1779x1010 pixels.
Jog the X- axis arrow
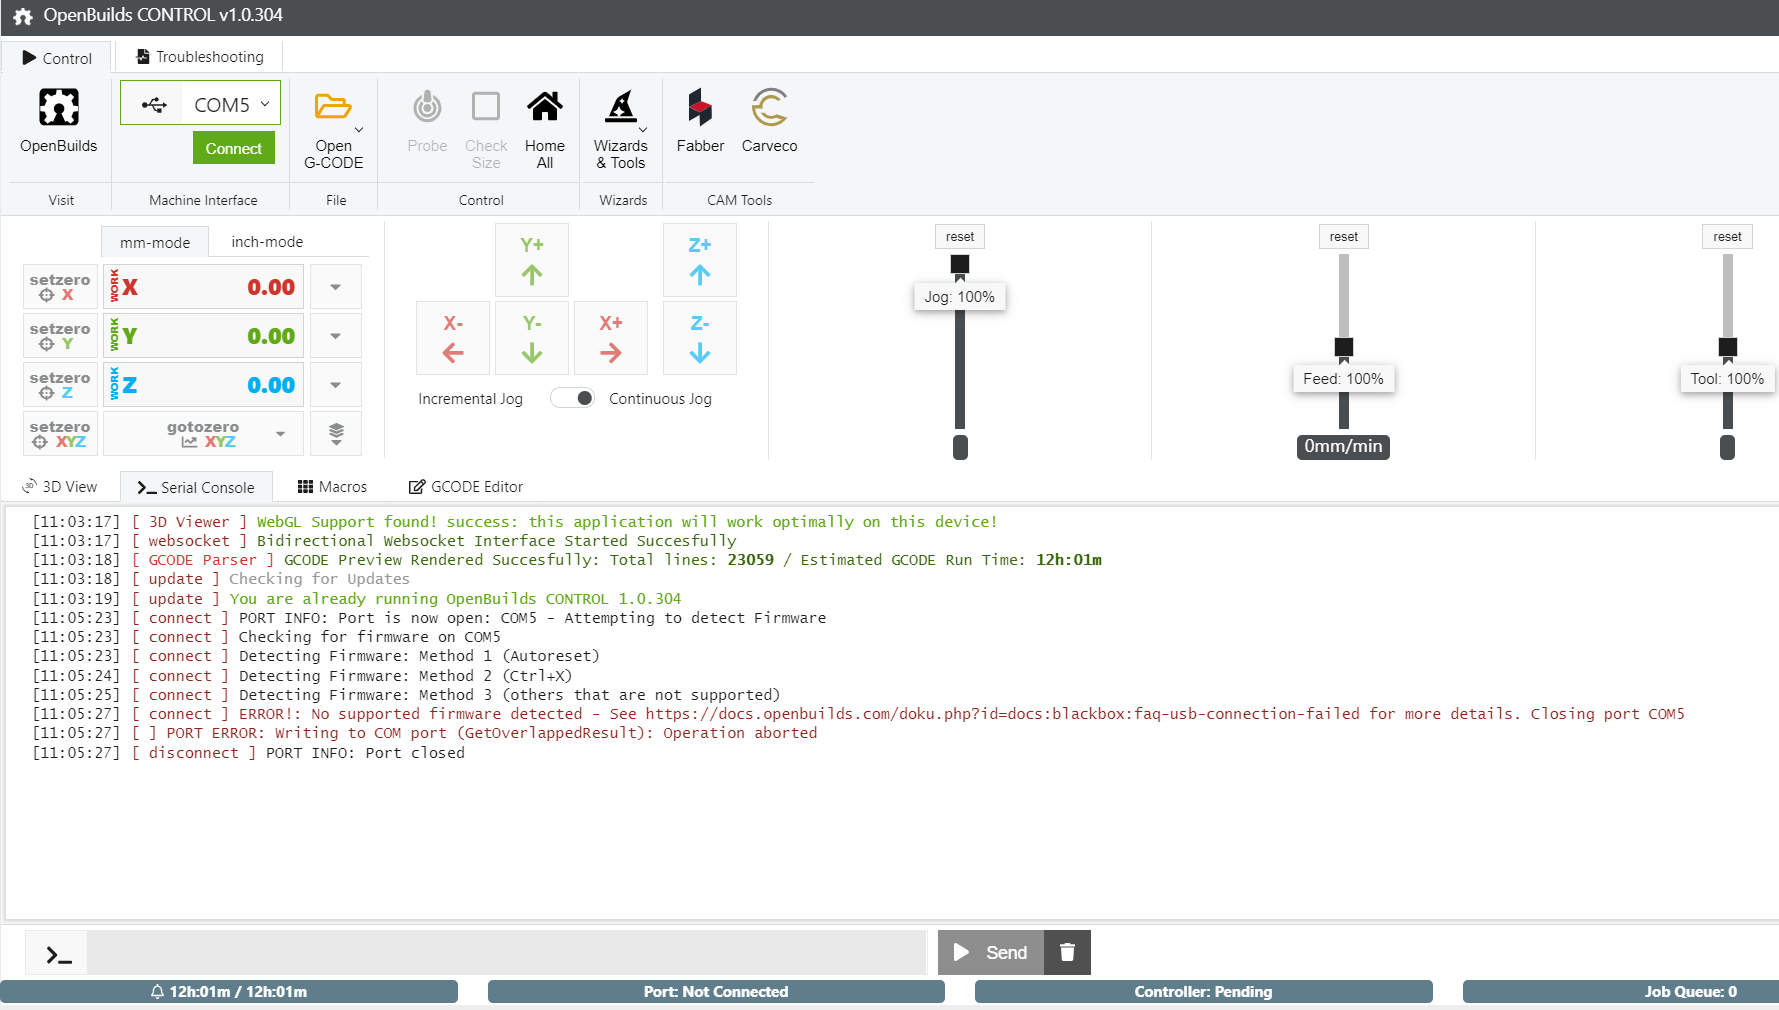[x=453, y=338]
